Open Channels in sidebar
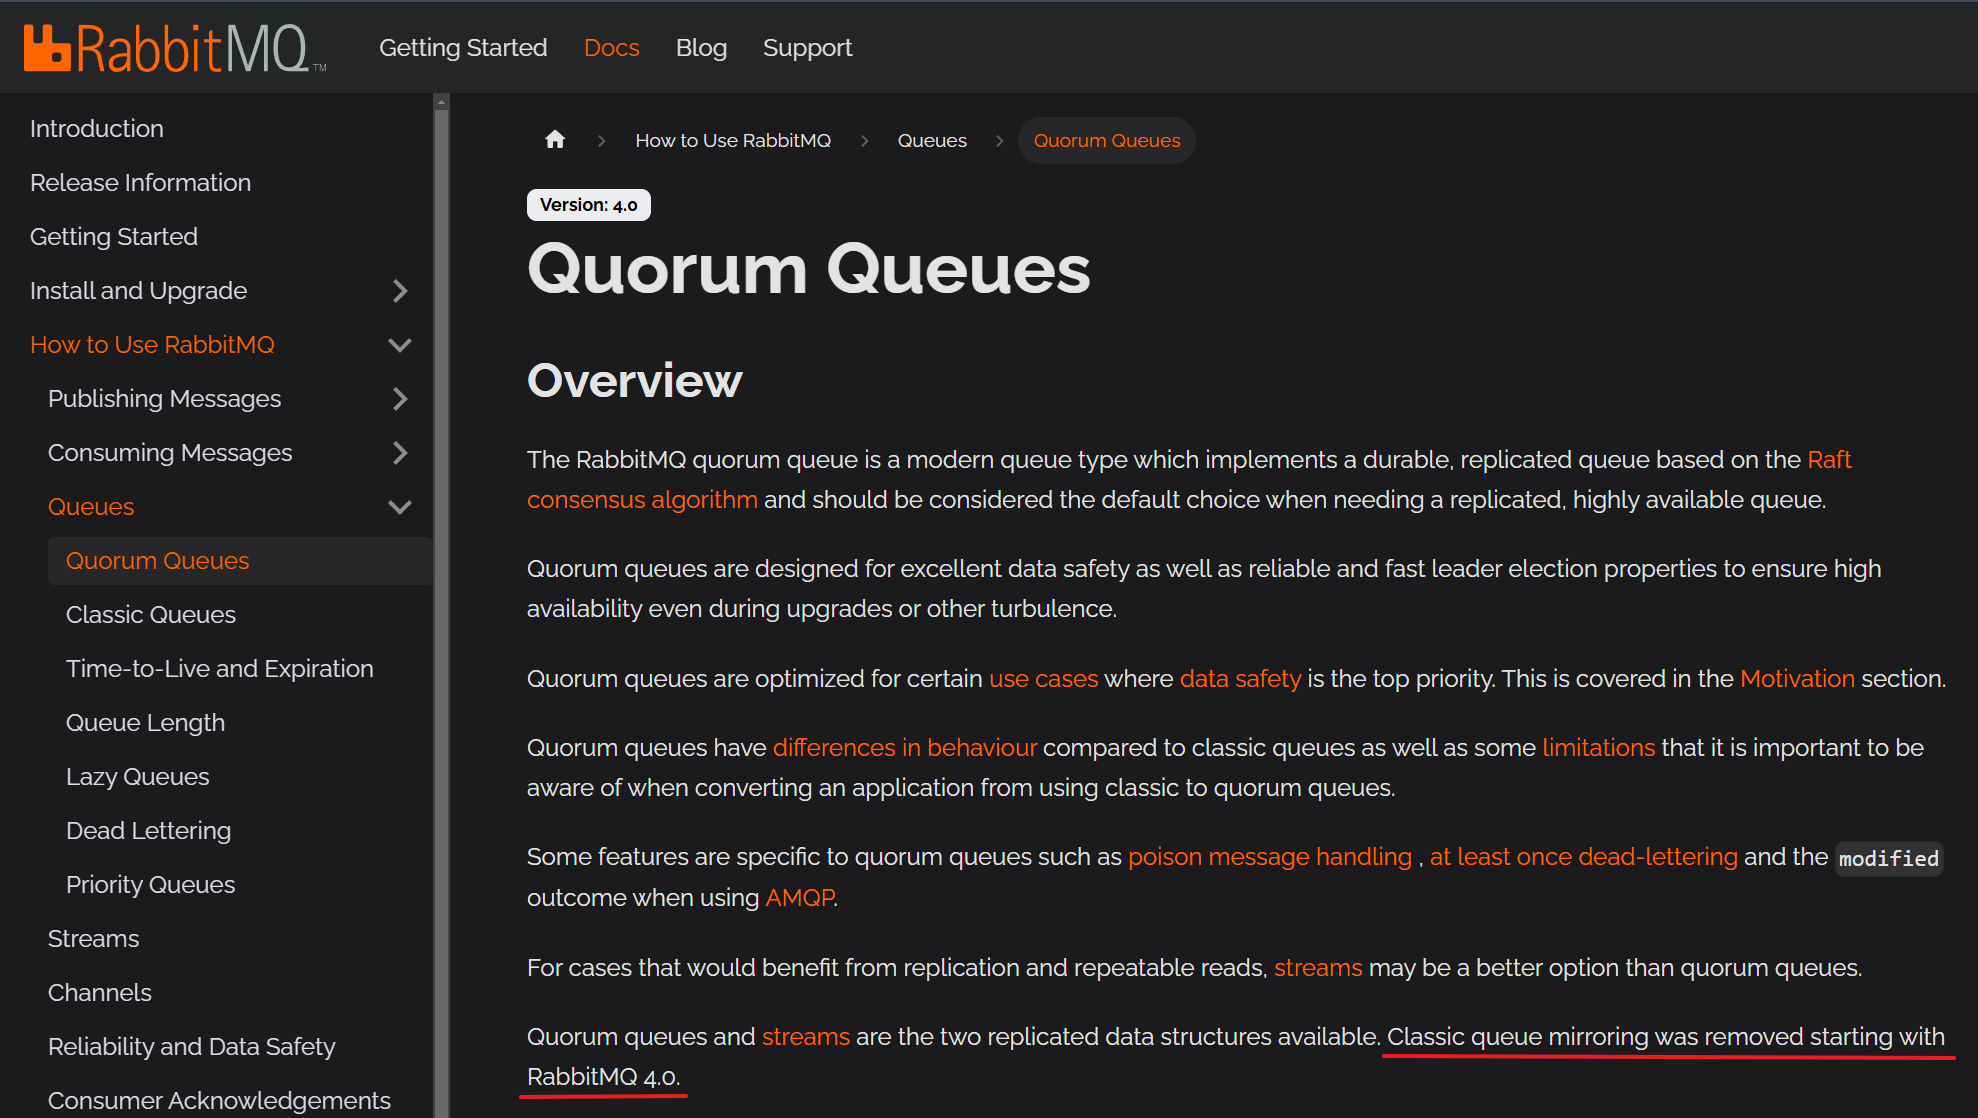Viewport: 1978px width, 1118px height. (100, 993)
